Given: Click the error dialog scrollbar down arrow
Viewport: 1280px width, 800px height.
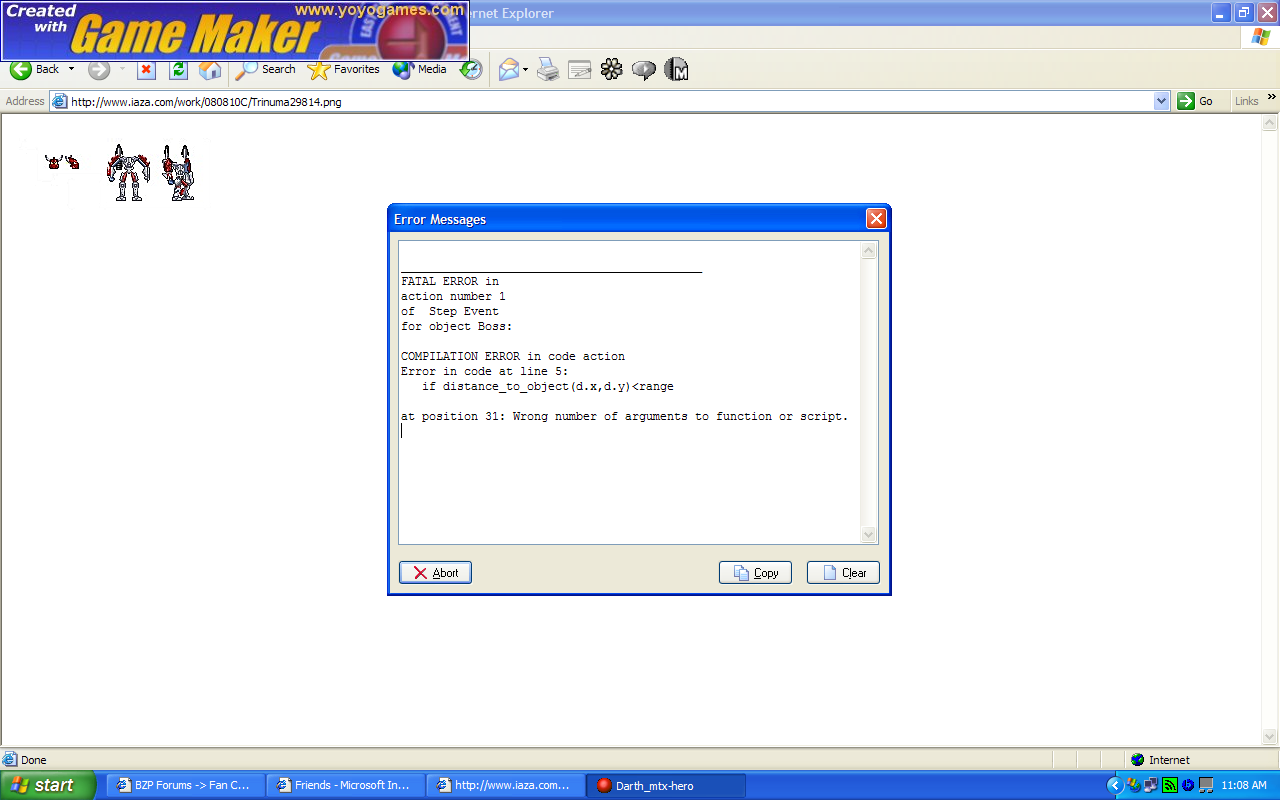Looking at the screenshot, I should (x=868, y=534).
